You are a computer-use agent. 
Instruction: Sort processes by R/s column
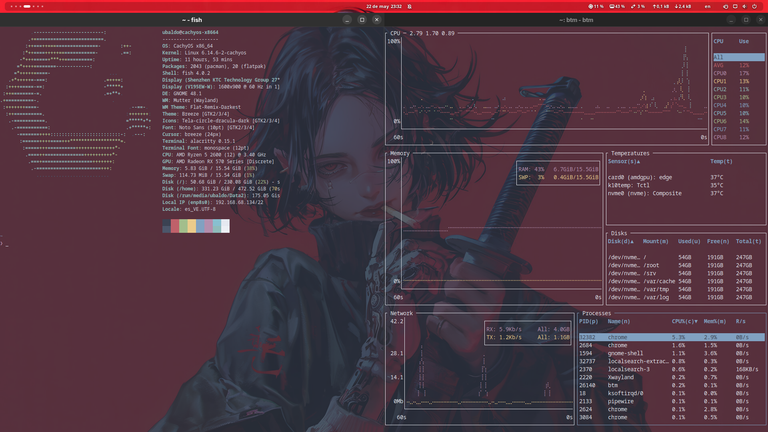tap(740, 321)
